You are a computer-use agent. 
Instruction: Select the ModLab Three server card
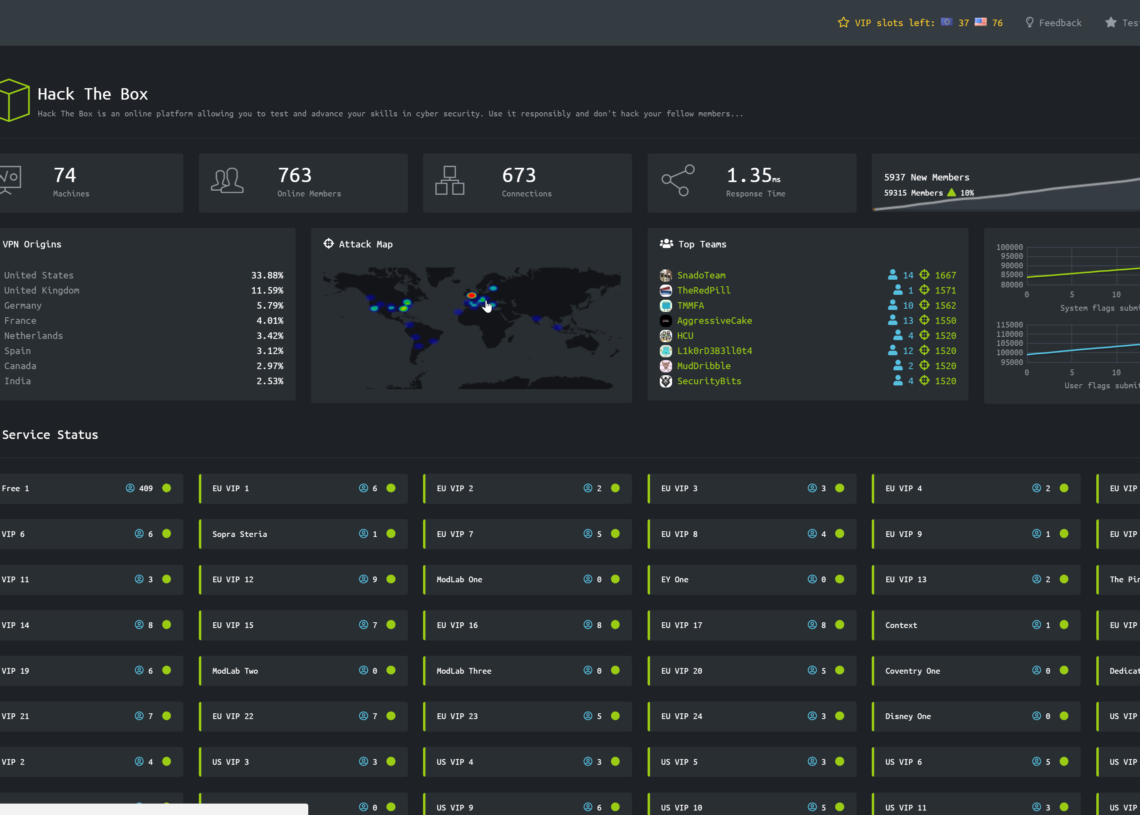(x=526, y=671)
